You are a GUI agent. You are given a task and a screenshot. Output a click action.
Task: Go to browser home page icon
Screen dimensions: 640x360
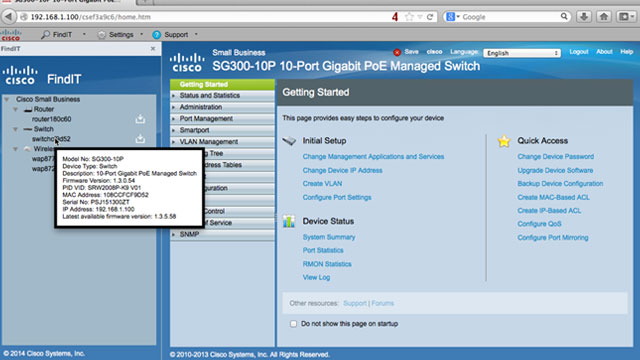tap(604, 17)
